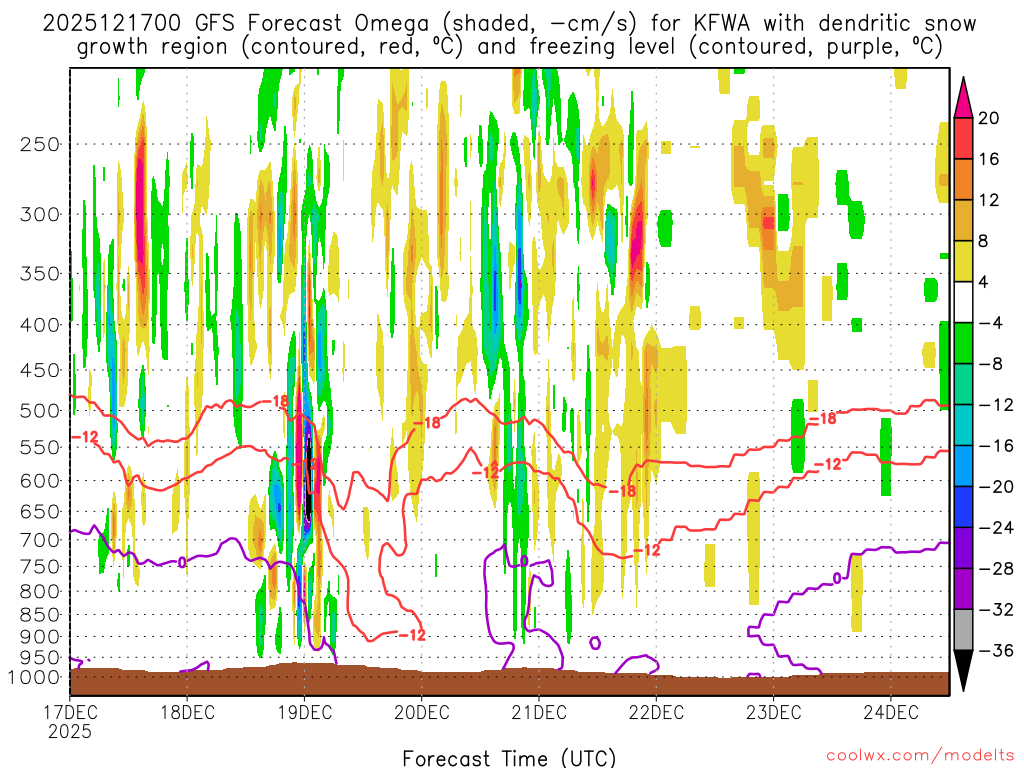Click the red colorbar segment below 20
Image resolution: width=1024 pixels, height=768 pixels.
pos(963,138)
